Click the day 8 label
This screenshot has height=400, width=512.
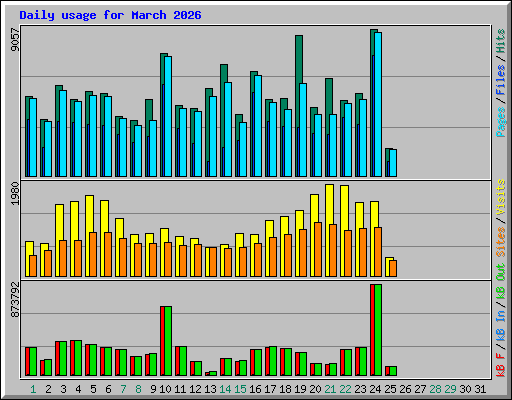tap(138, 389)
